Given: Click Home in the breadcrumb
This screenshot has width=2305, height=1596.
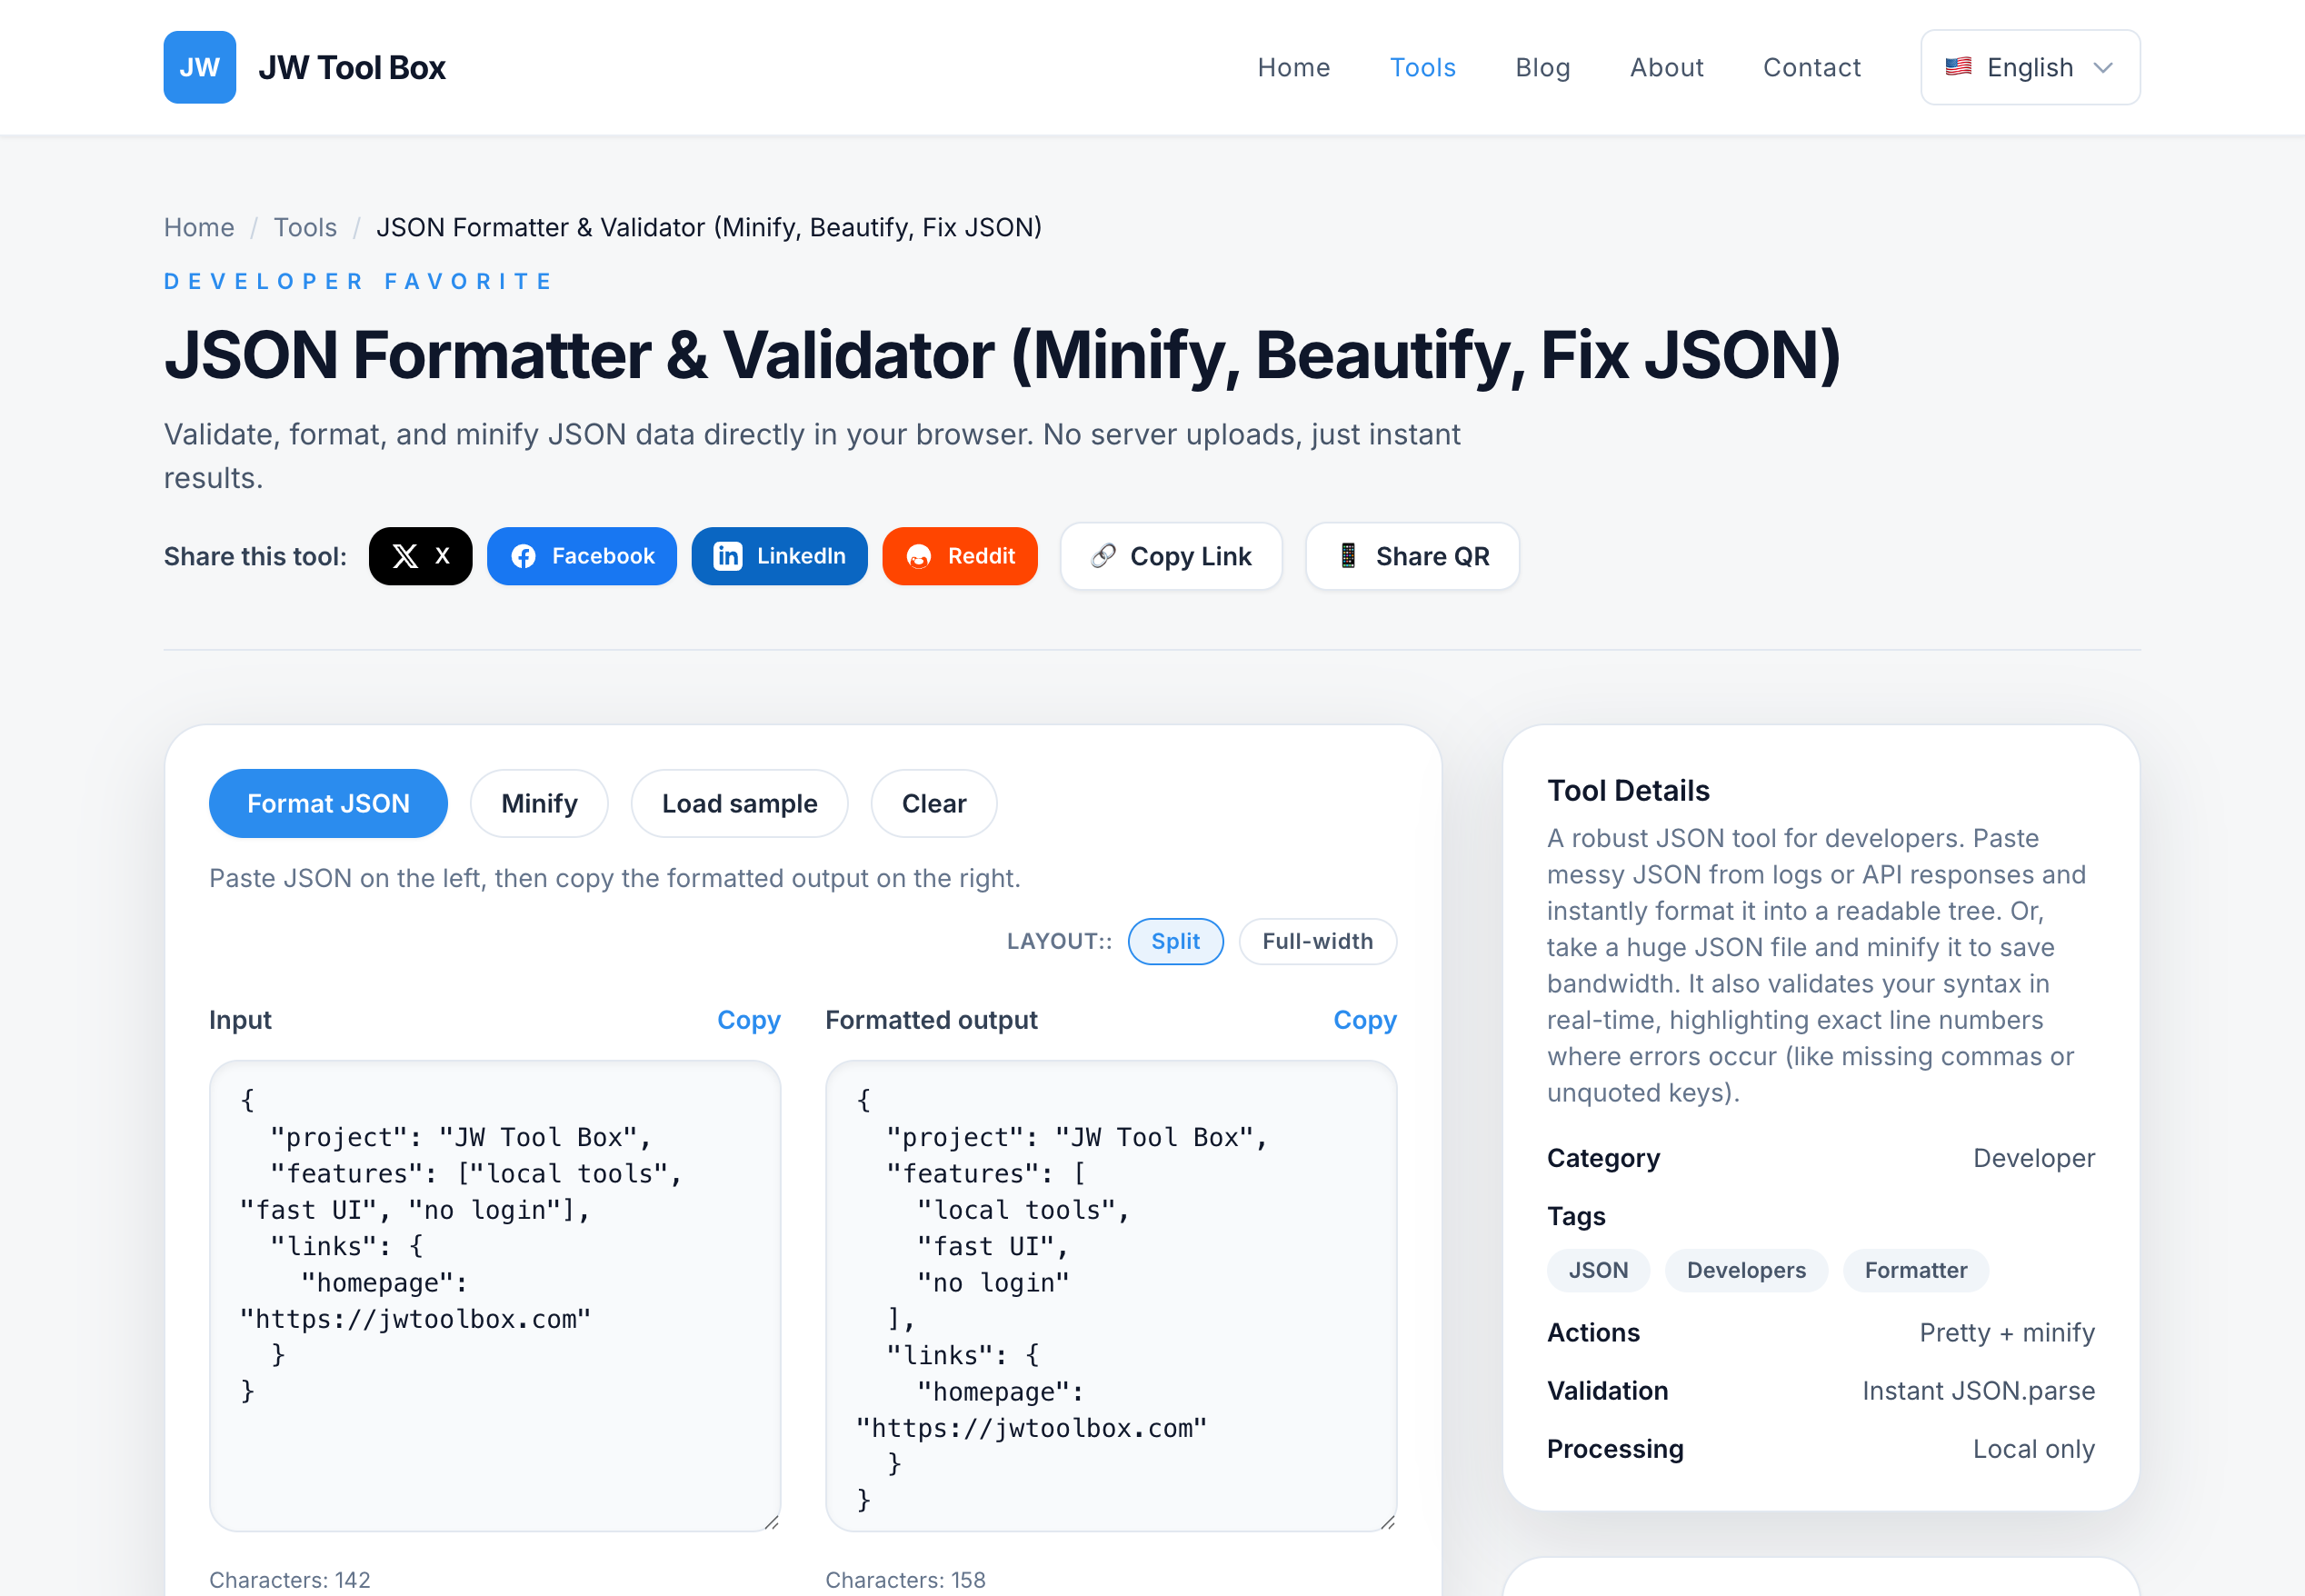Looking at the screenshot, I should 199,227.
